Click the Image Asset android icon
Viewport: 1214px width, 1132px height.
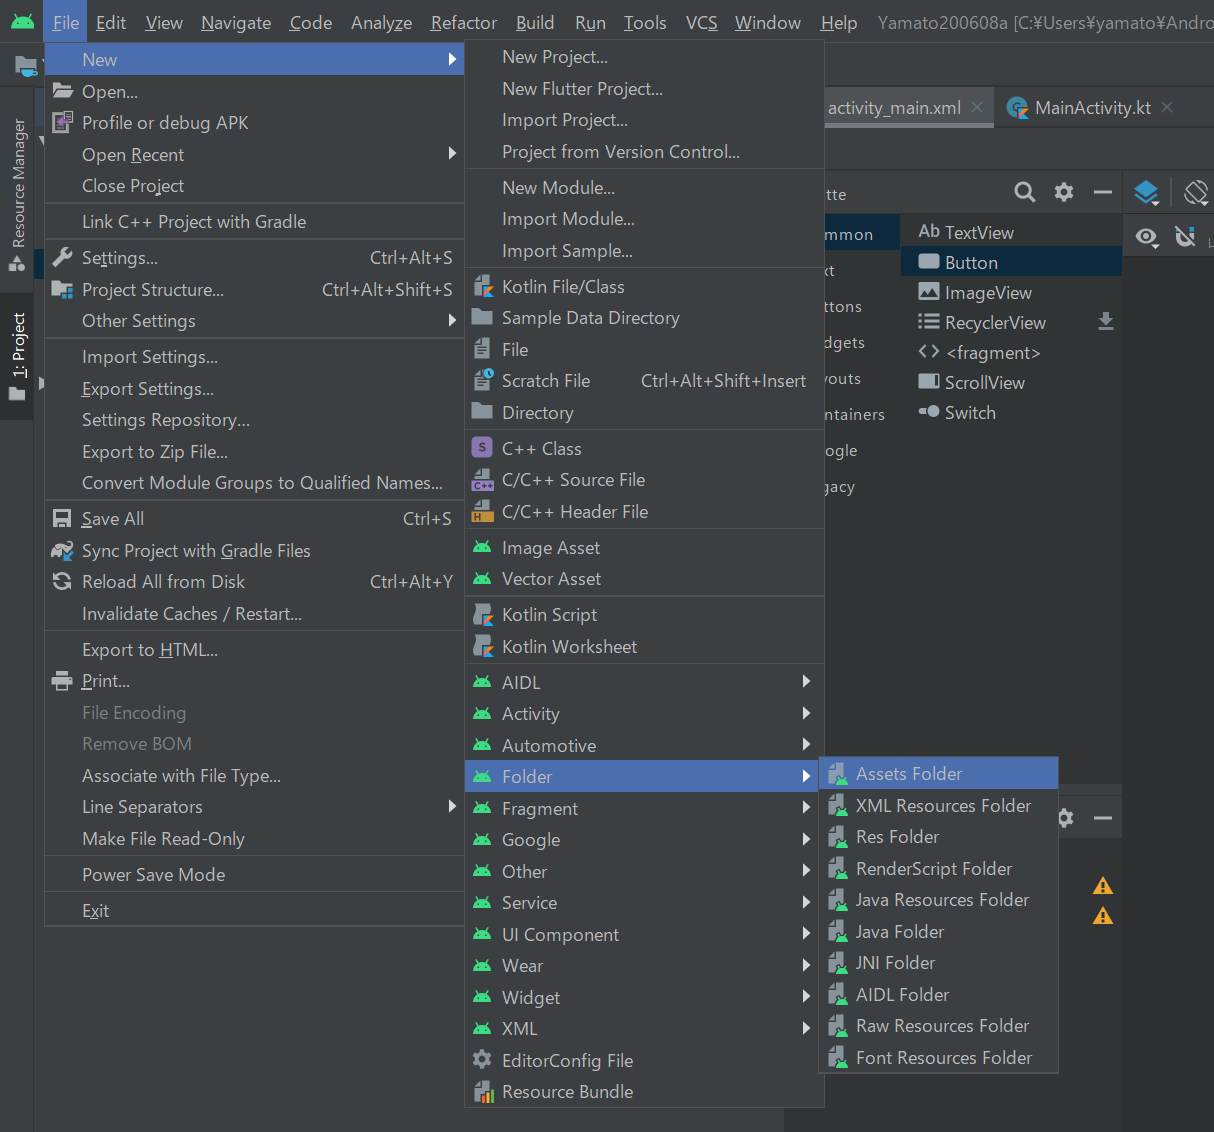click(482, 547)
